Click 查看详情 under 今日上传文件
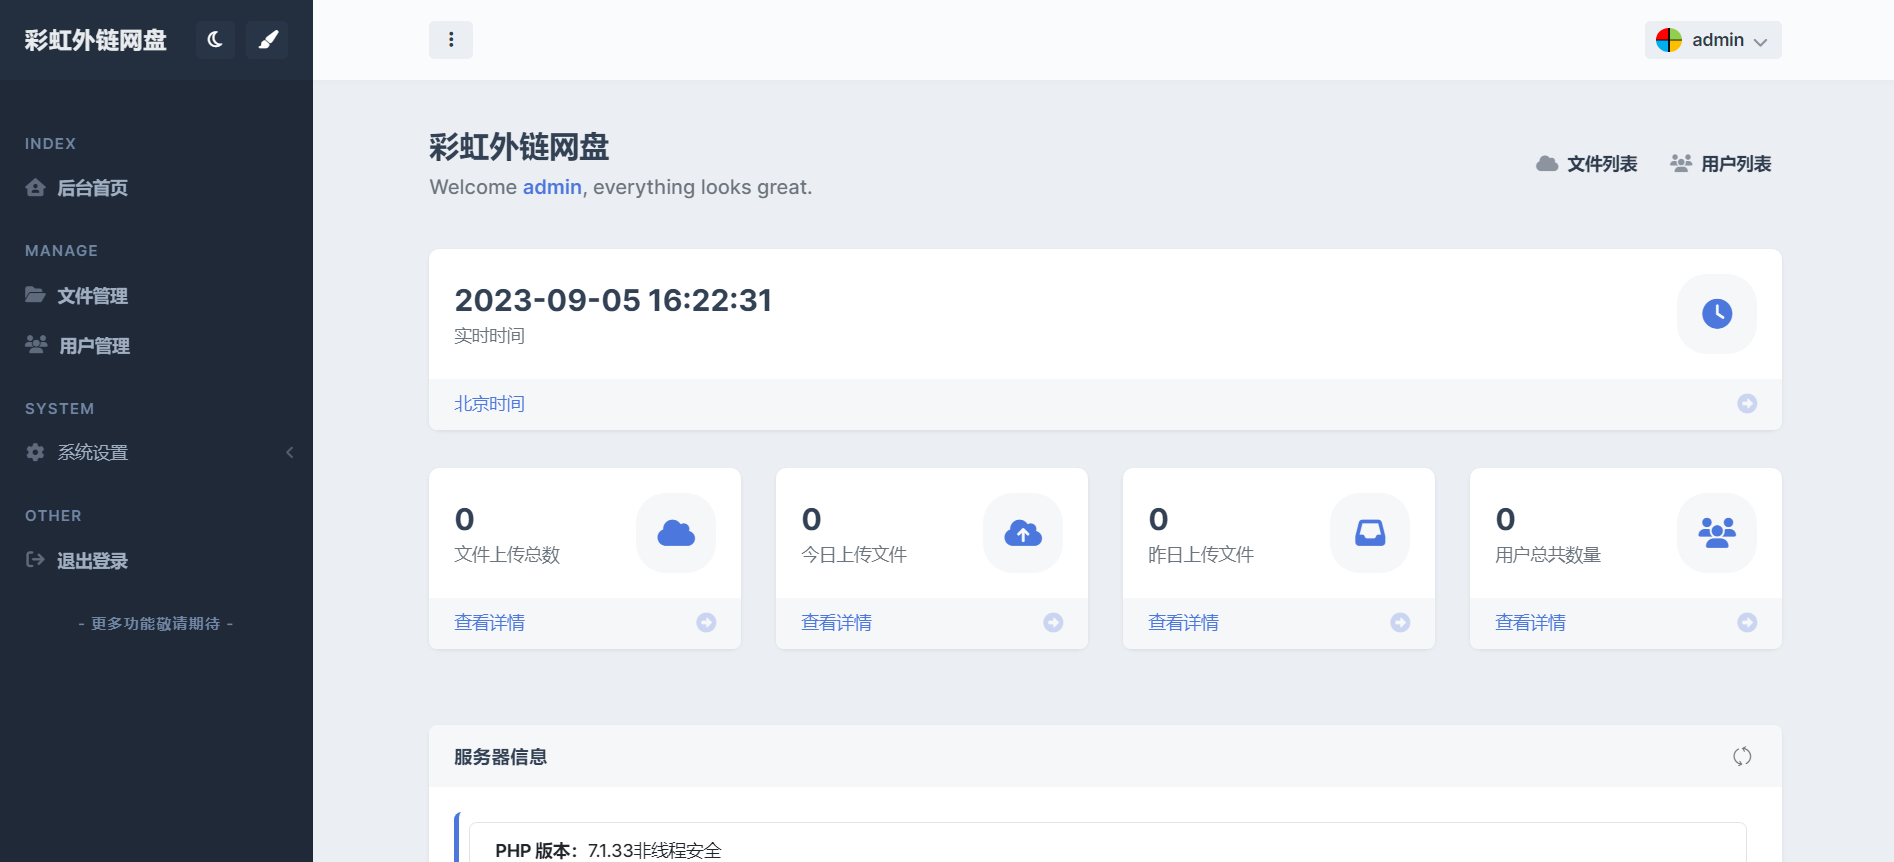The width and height of the screenshot is (1894, 862). pyautogui.click(x=836, y=623)
